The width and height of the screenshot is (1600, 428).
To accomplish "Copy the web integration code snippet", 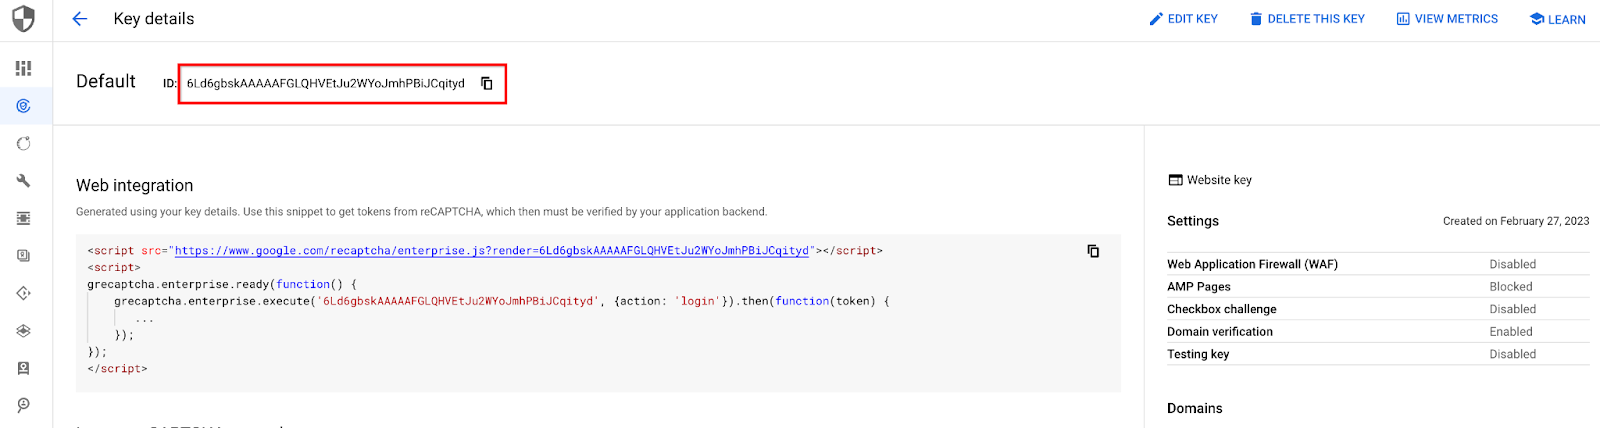I will (1093, 251).
